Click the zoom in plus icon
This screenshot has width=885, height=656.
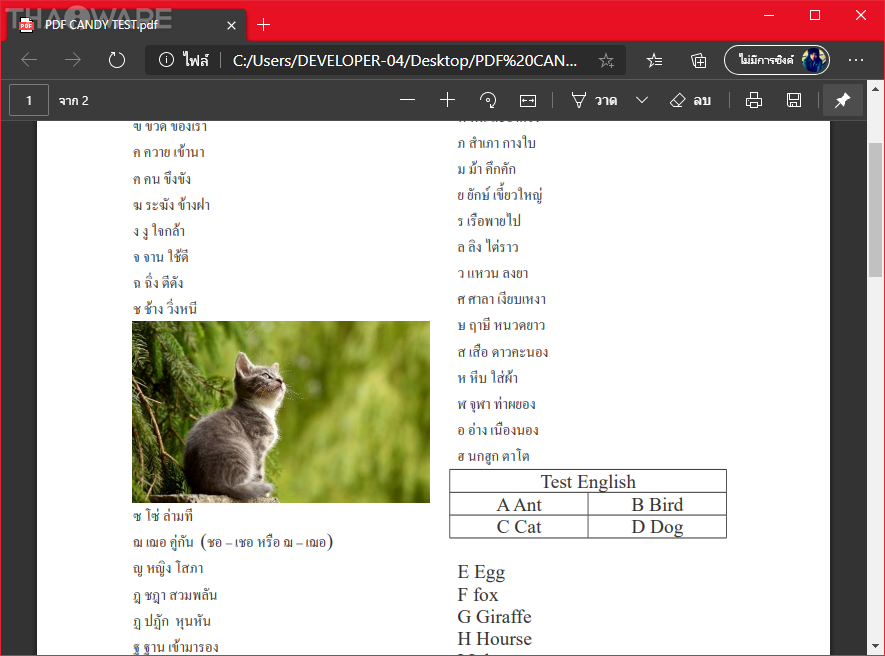[x=447, y=100]
